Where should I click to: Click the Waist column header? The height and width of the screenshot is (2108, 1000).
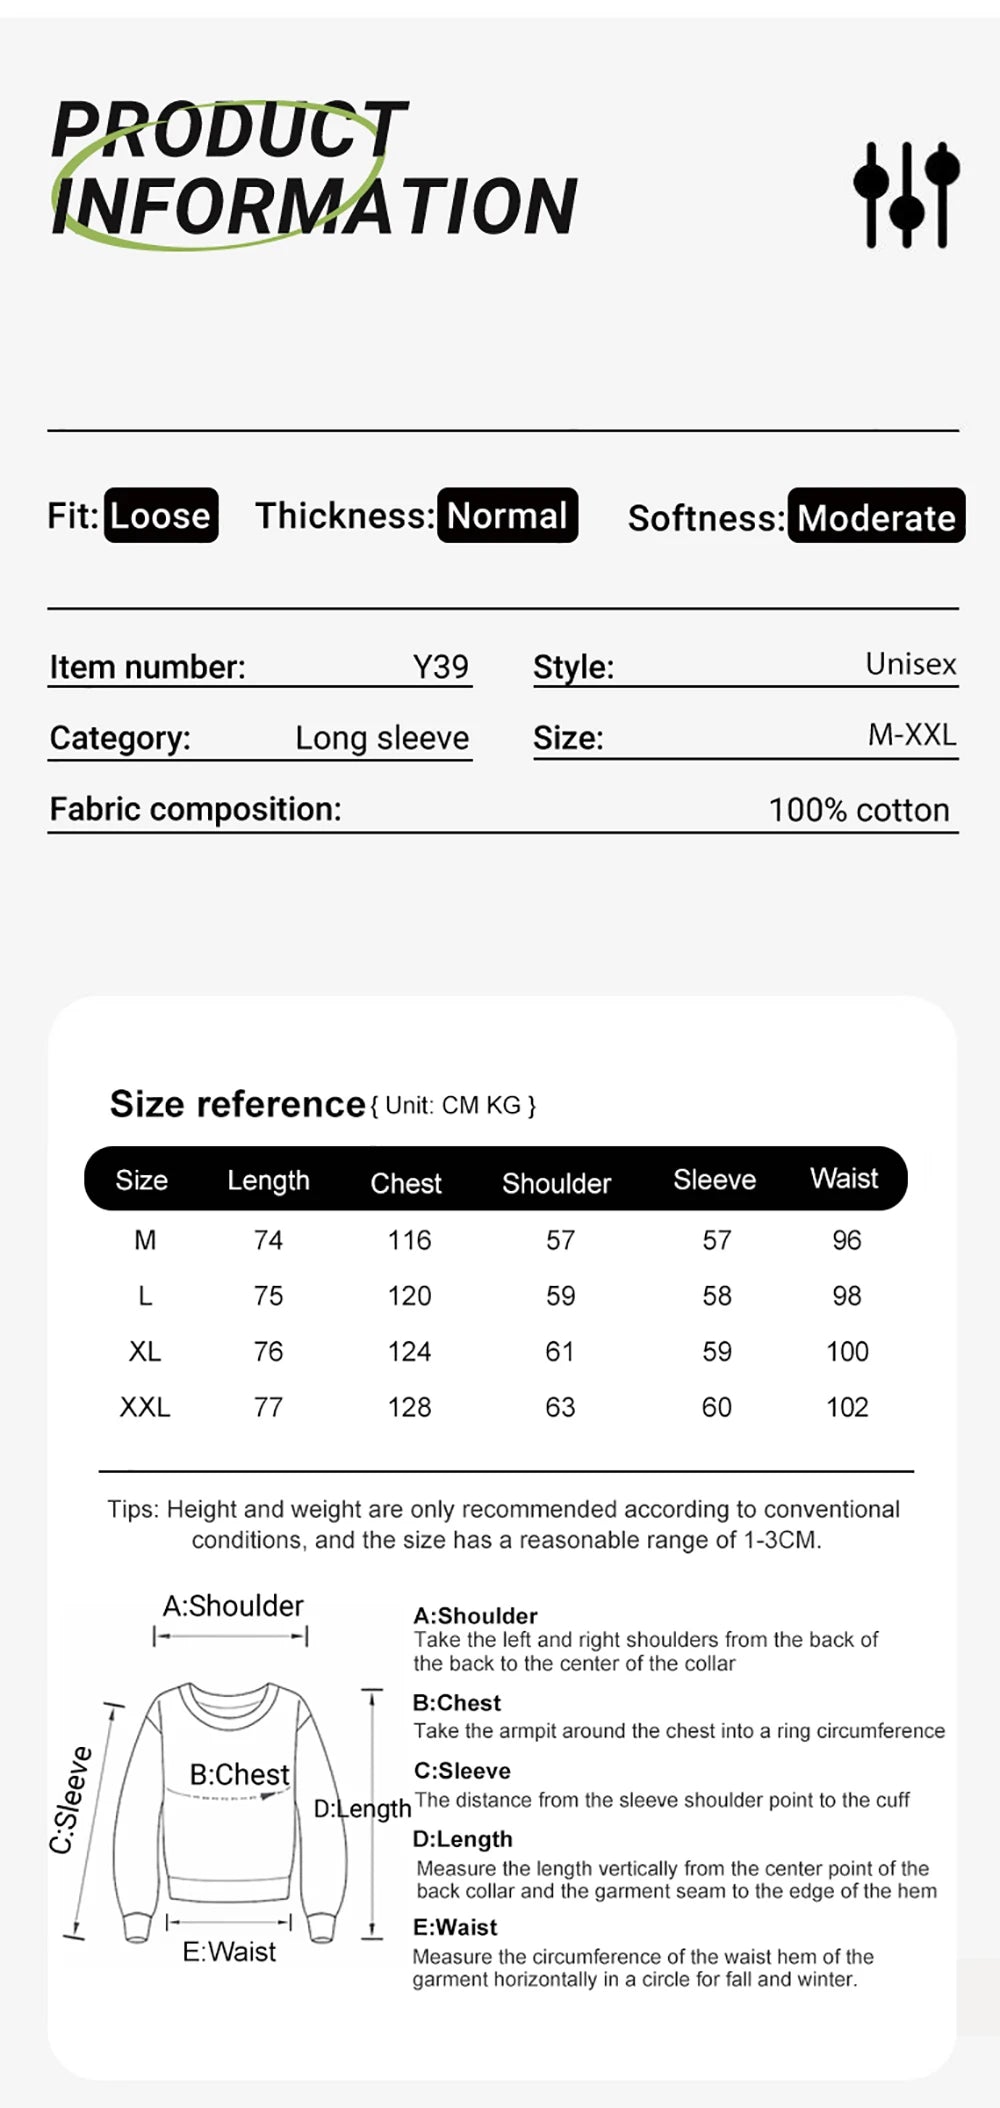[x=844, y=1178]
